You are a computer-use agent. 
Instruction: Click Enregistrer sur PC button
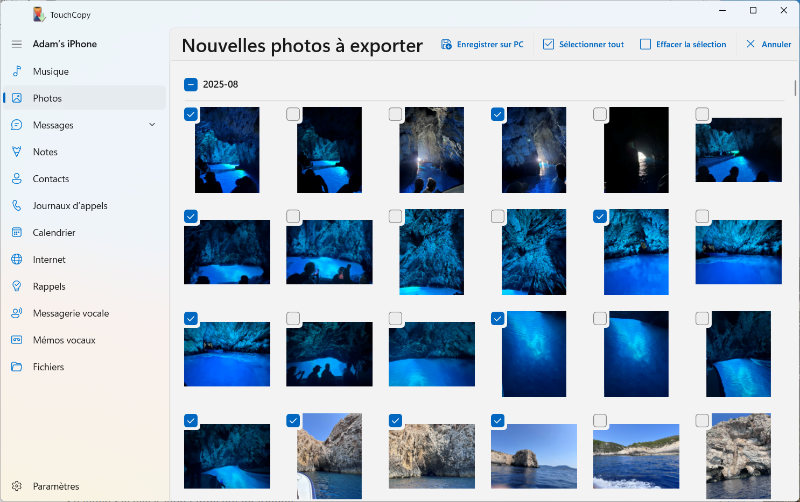(483, 44)
